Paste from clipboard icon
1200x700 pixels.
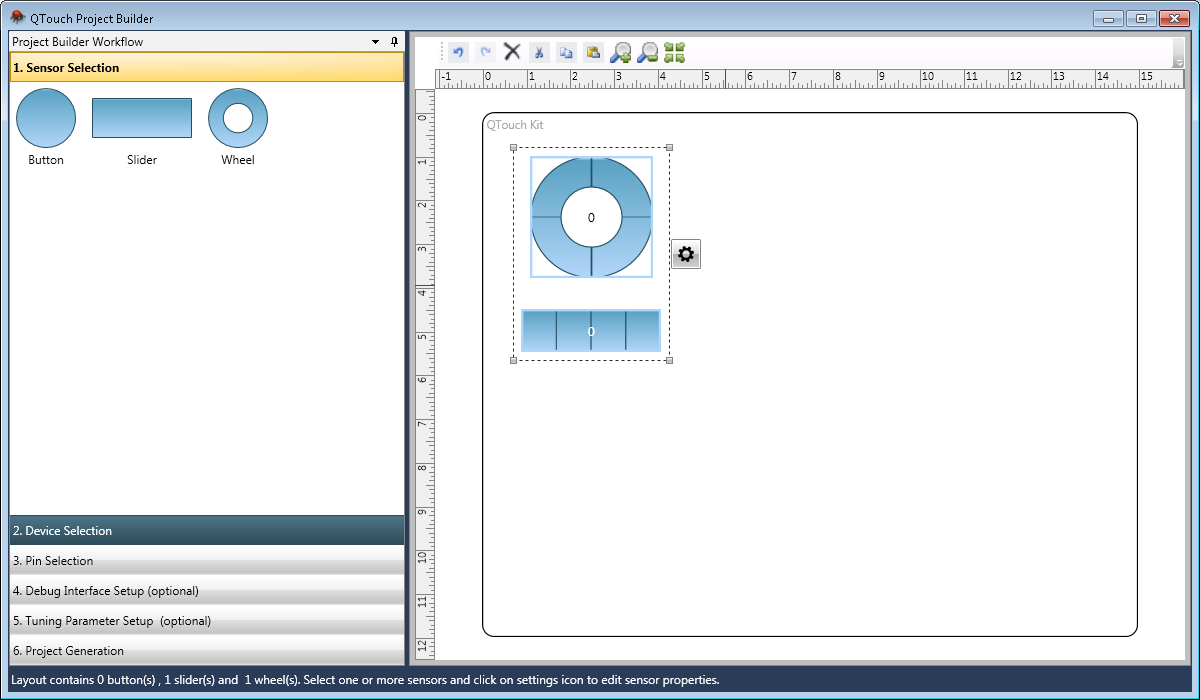pyautogui.click(x=593, y=52)
